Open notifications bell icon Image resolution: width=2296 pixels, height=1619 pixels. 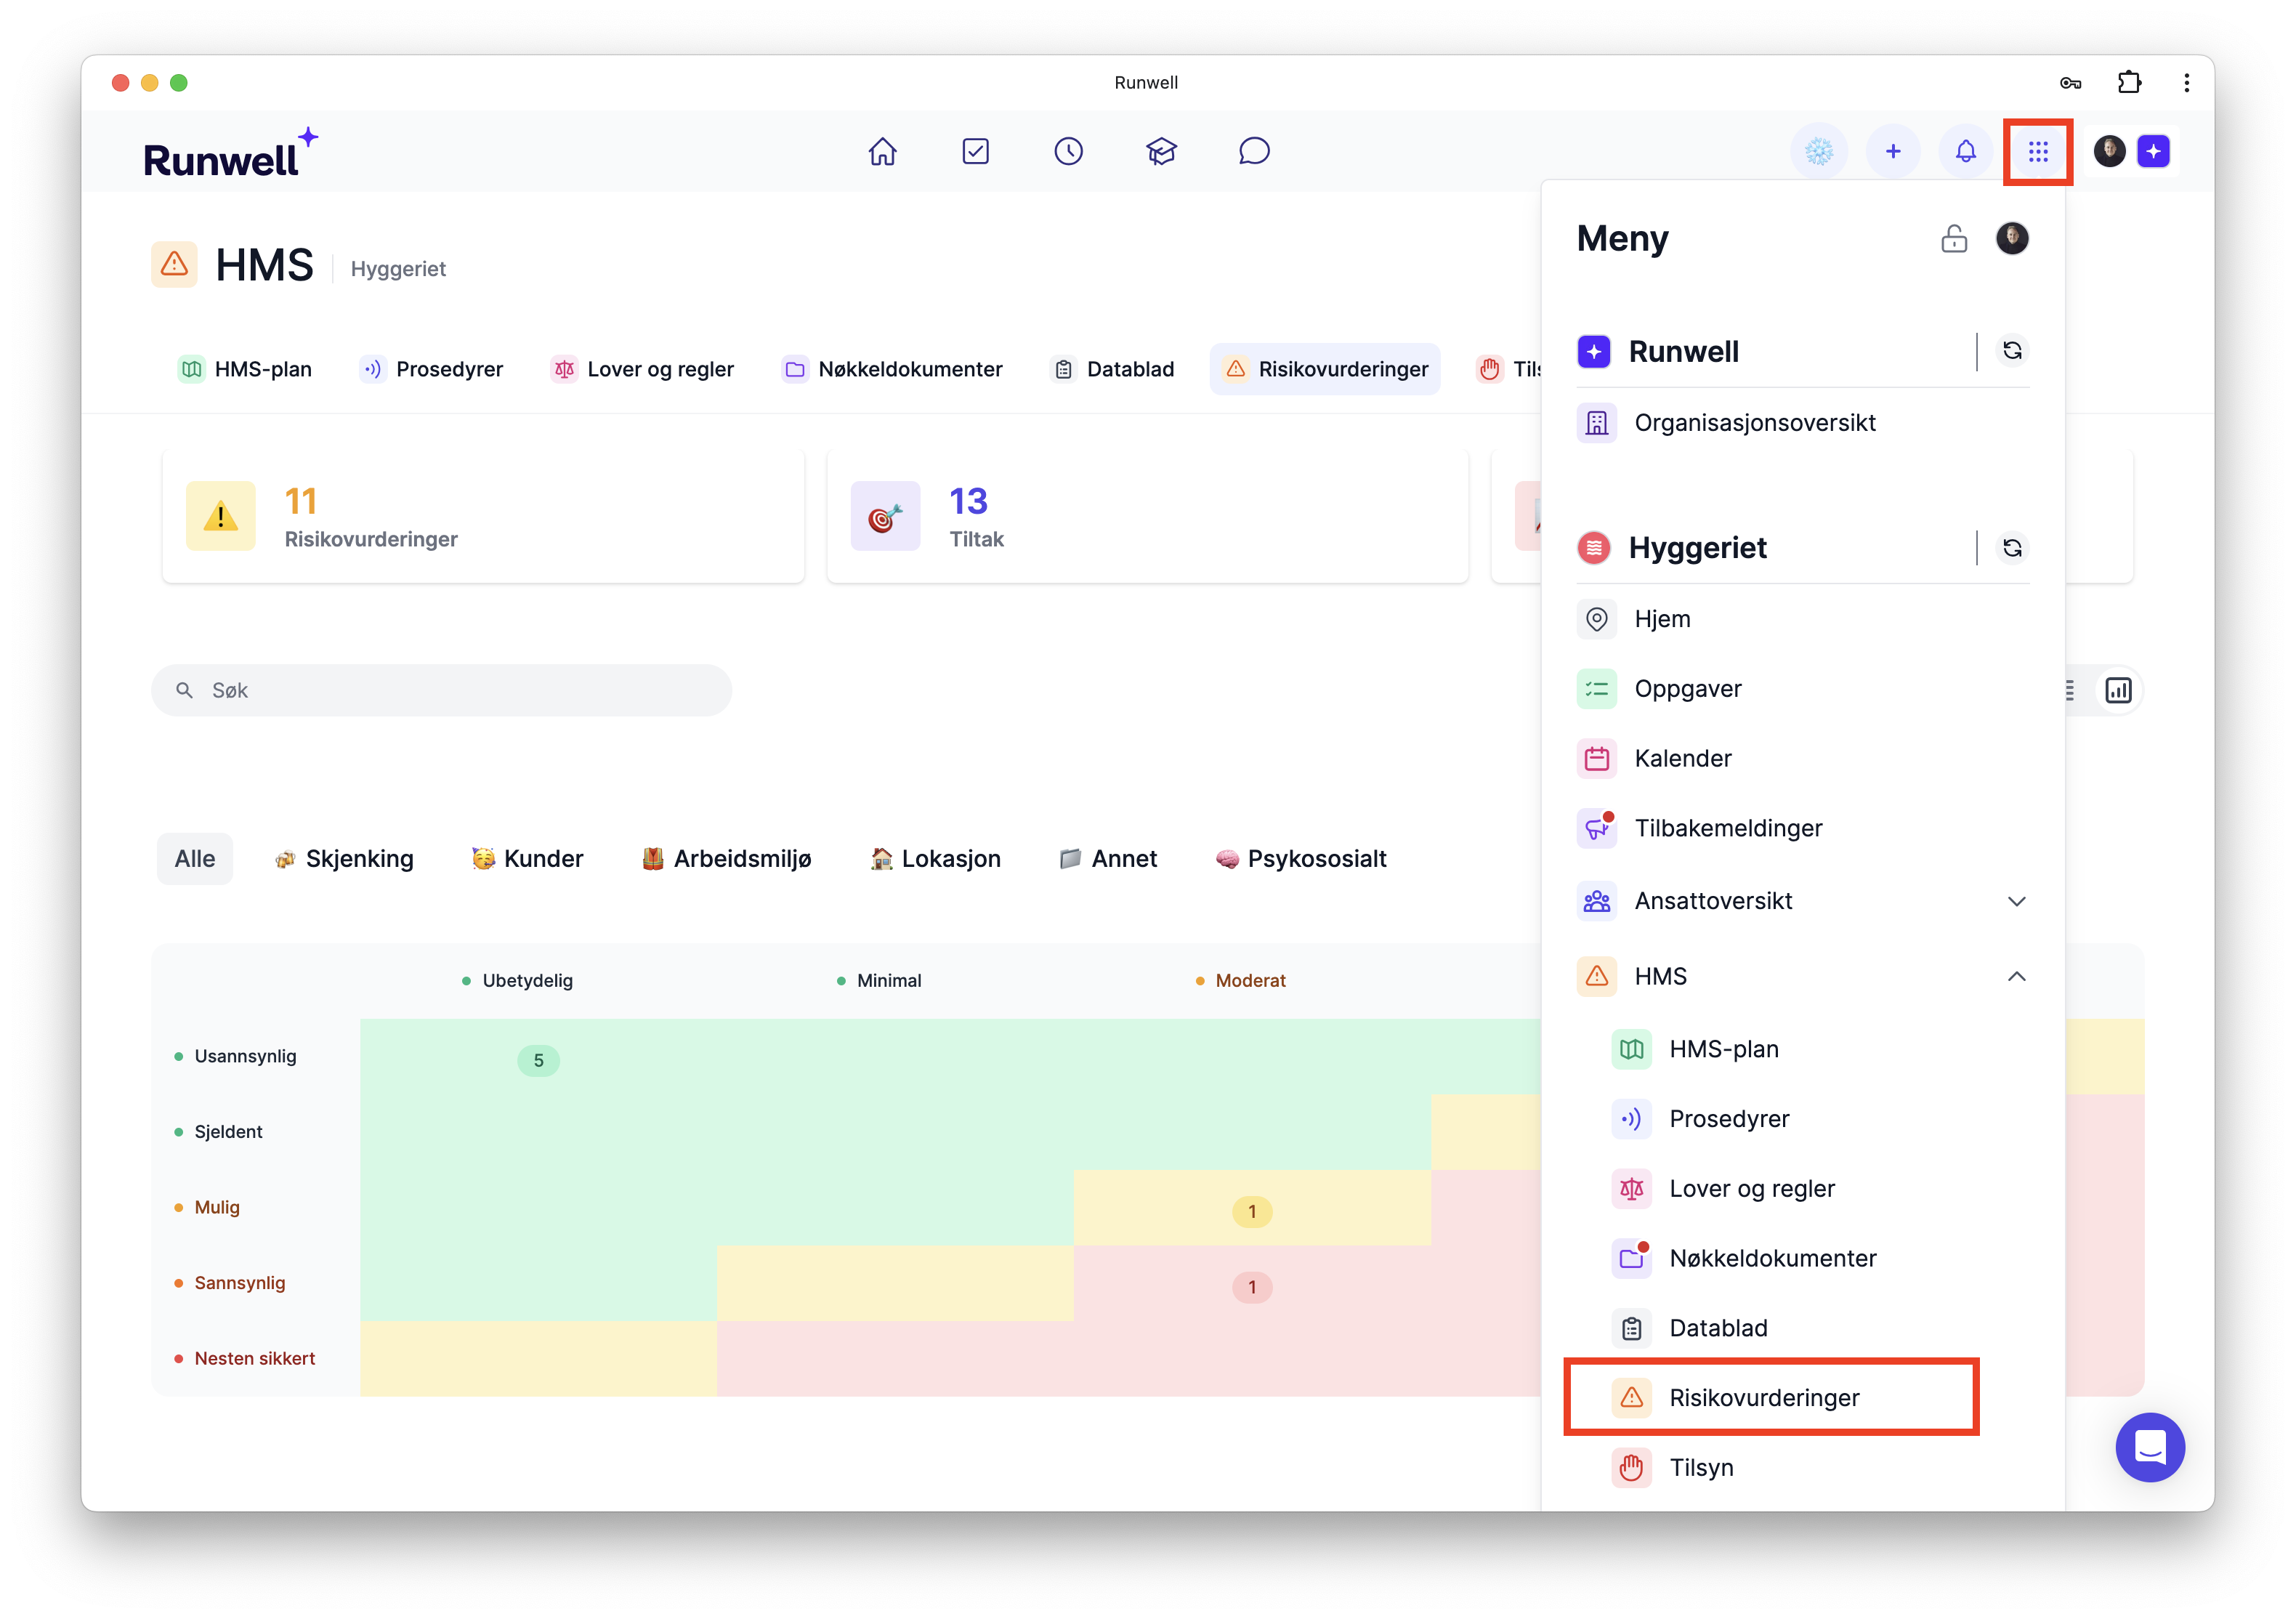coord(1965,151)
